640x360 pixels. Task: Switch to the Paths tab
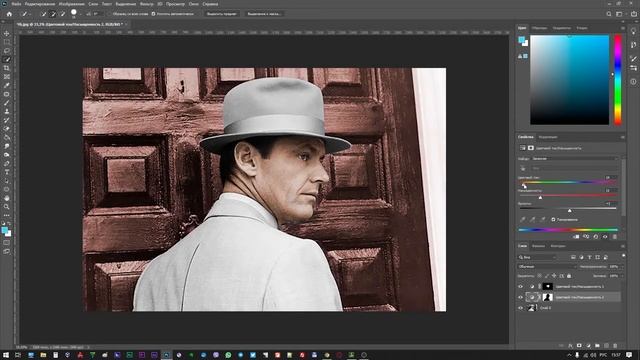point(558,246)
